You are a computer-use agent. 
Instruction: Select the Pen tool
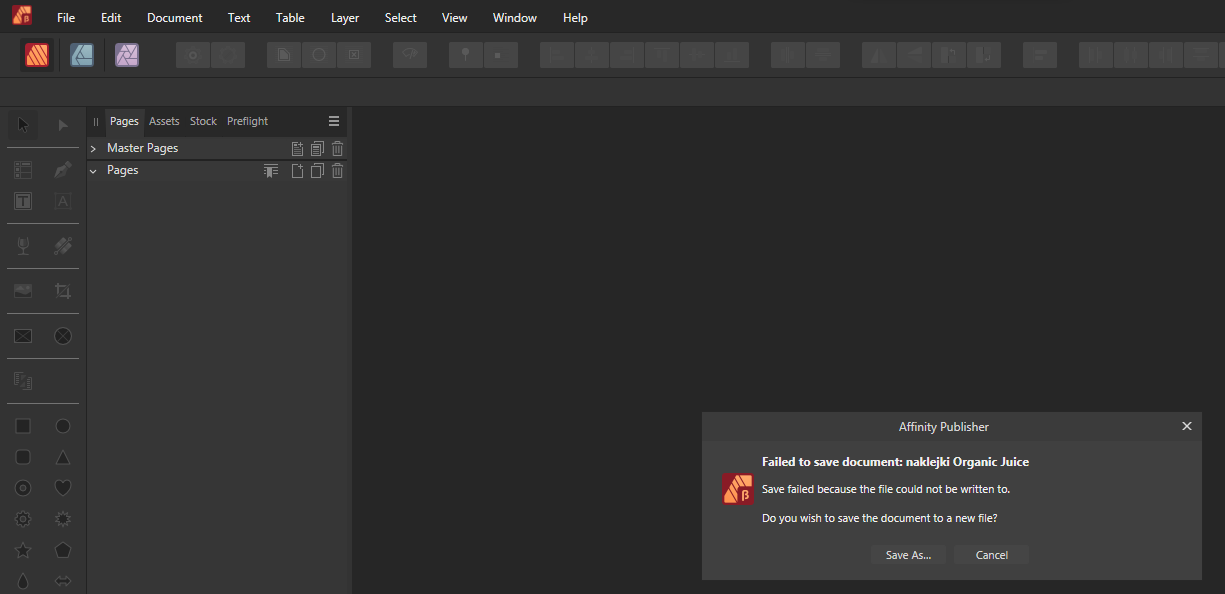pyautogui.click(x=62, y=170)
